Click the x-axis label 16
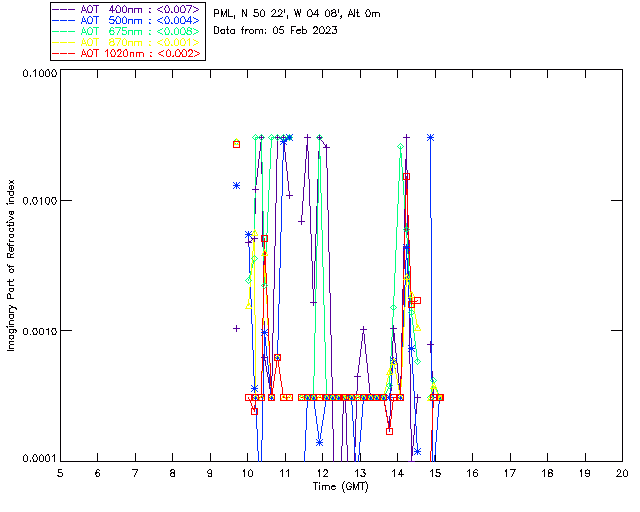This screenshot has width=640, height=512. (473, 473)
